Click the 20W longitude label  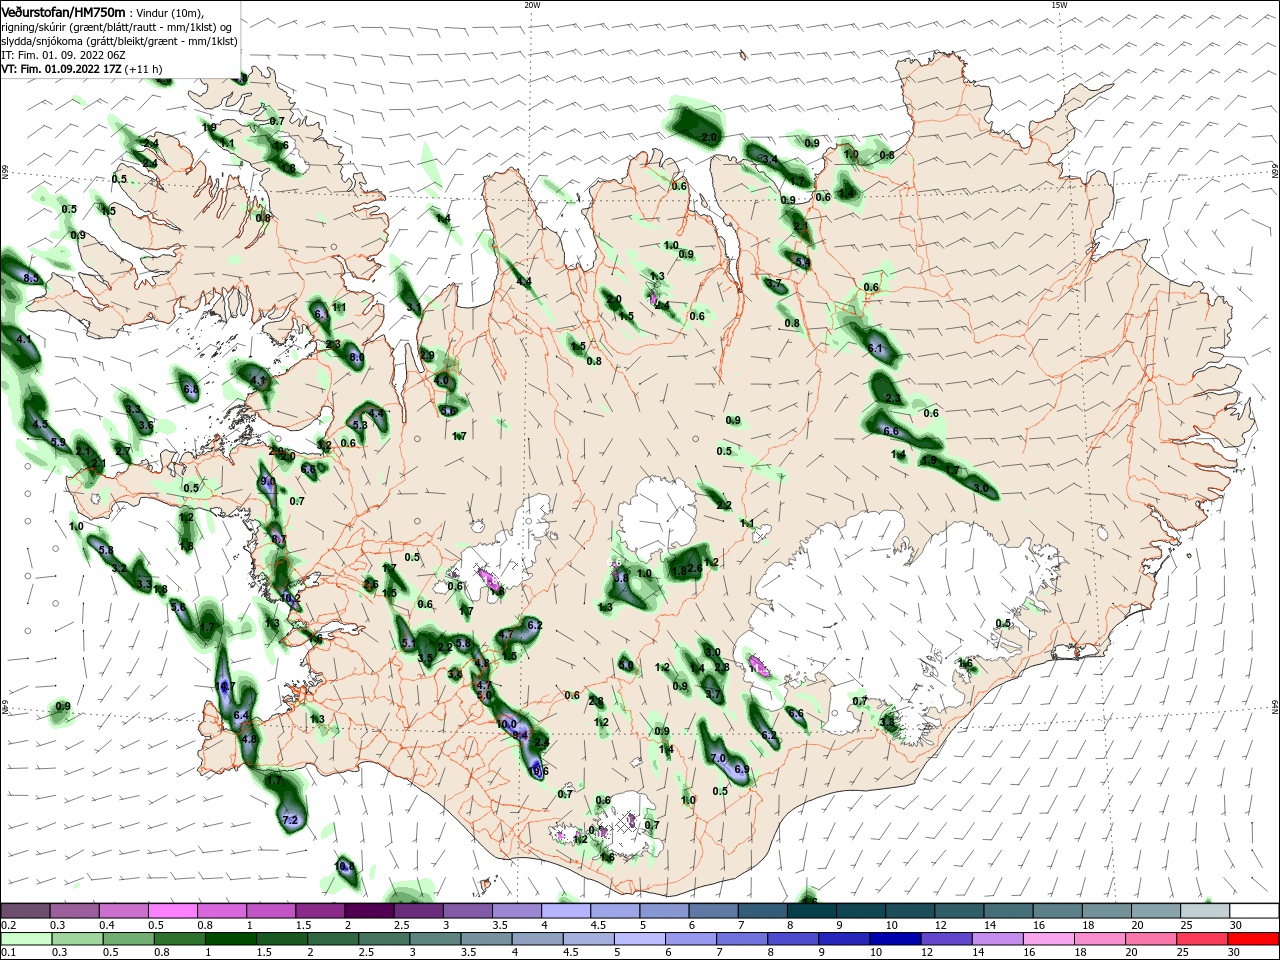532,5
